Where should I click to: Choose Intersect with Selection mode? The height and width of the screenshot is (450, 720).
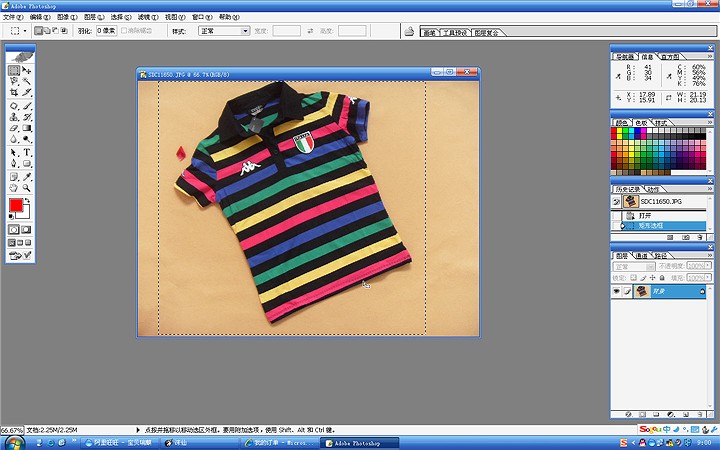coord(64,31)
